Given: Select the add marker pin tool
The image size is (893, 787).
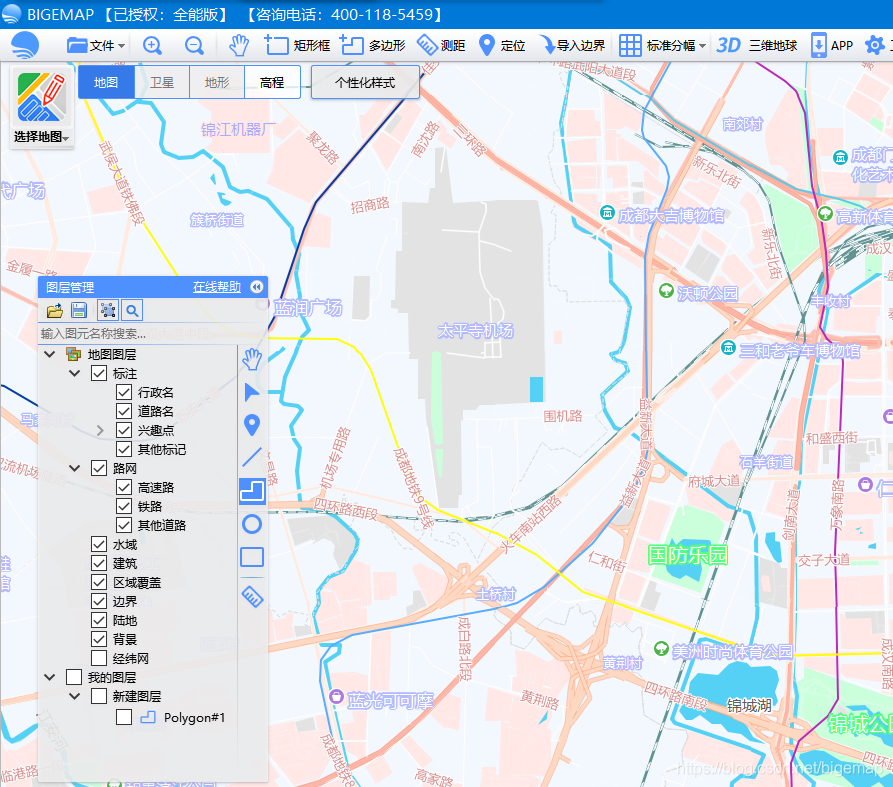Looking at the screenshot, I should click(x=252, y=425).
